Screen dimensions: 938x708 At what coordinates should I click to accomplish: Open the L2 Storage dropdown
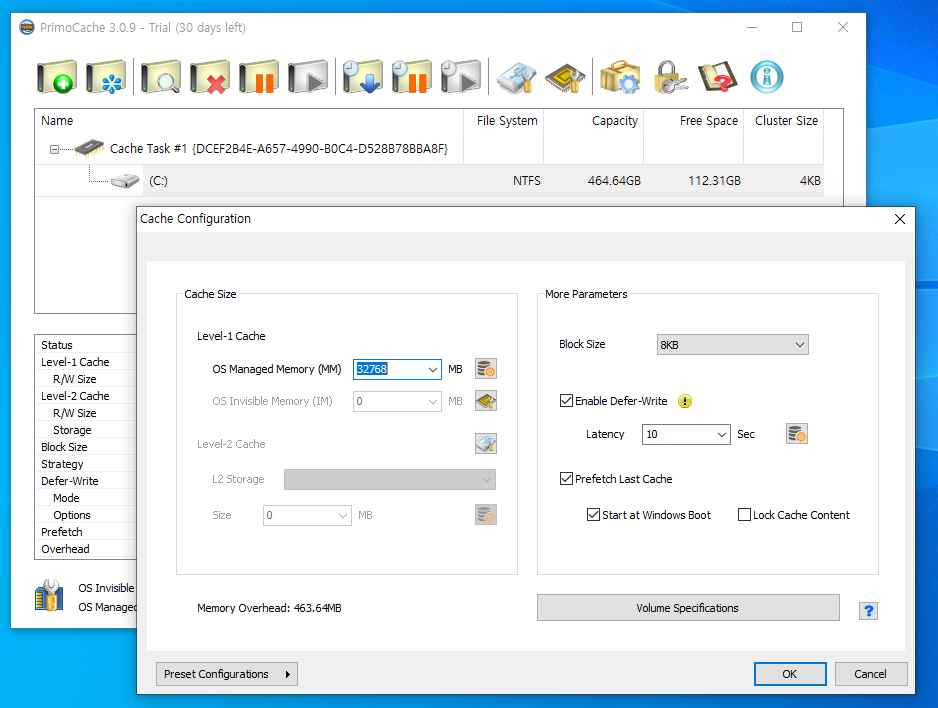tap(487, 480)
